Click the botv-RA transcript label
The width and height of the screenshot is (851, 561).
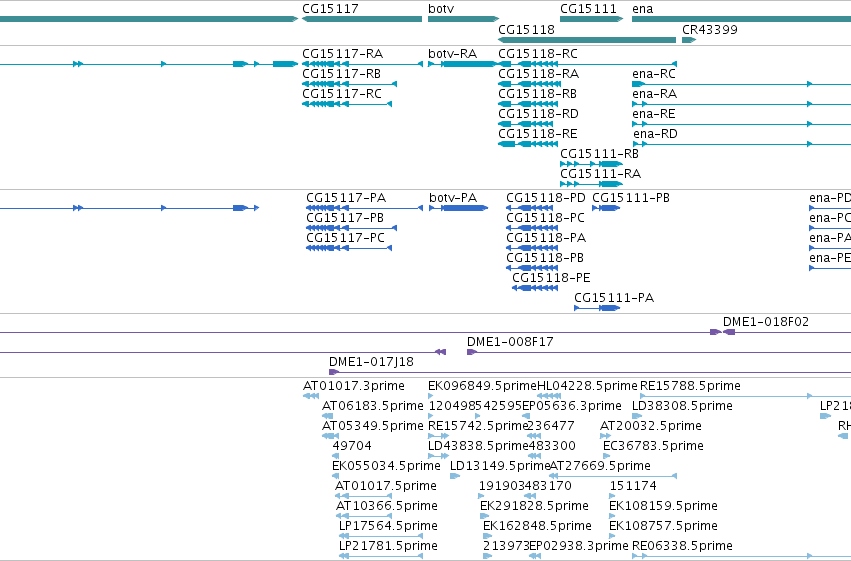[x=453, y=54]
